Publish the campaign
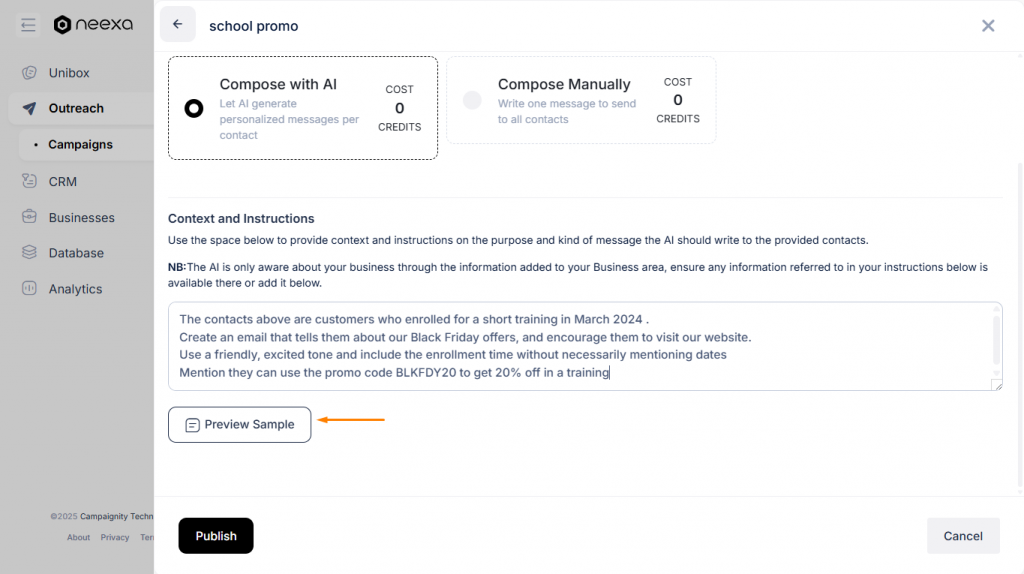Screen dimensions: 1024x574 click(x=216, y=536)
